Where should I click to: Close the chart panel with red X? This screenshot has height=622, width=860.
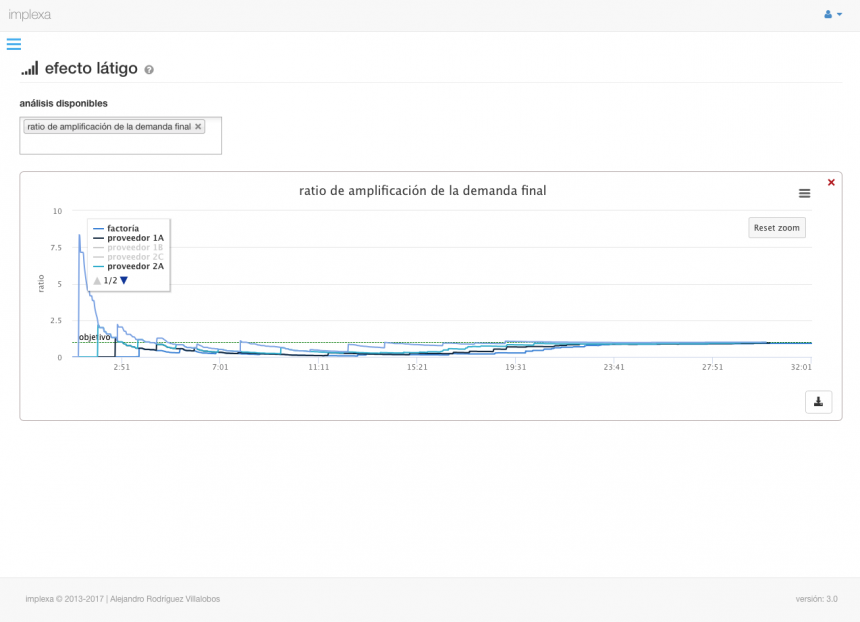[x=831, y=182]
